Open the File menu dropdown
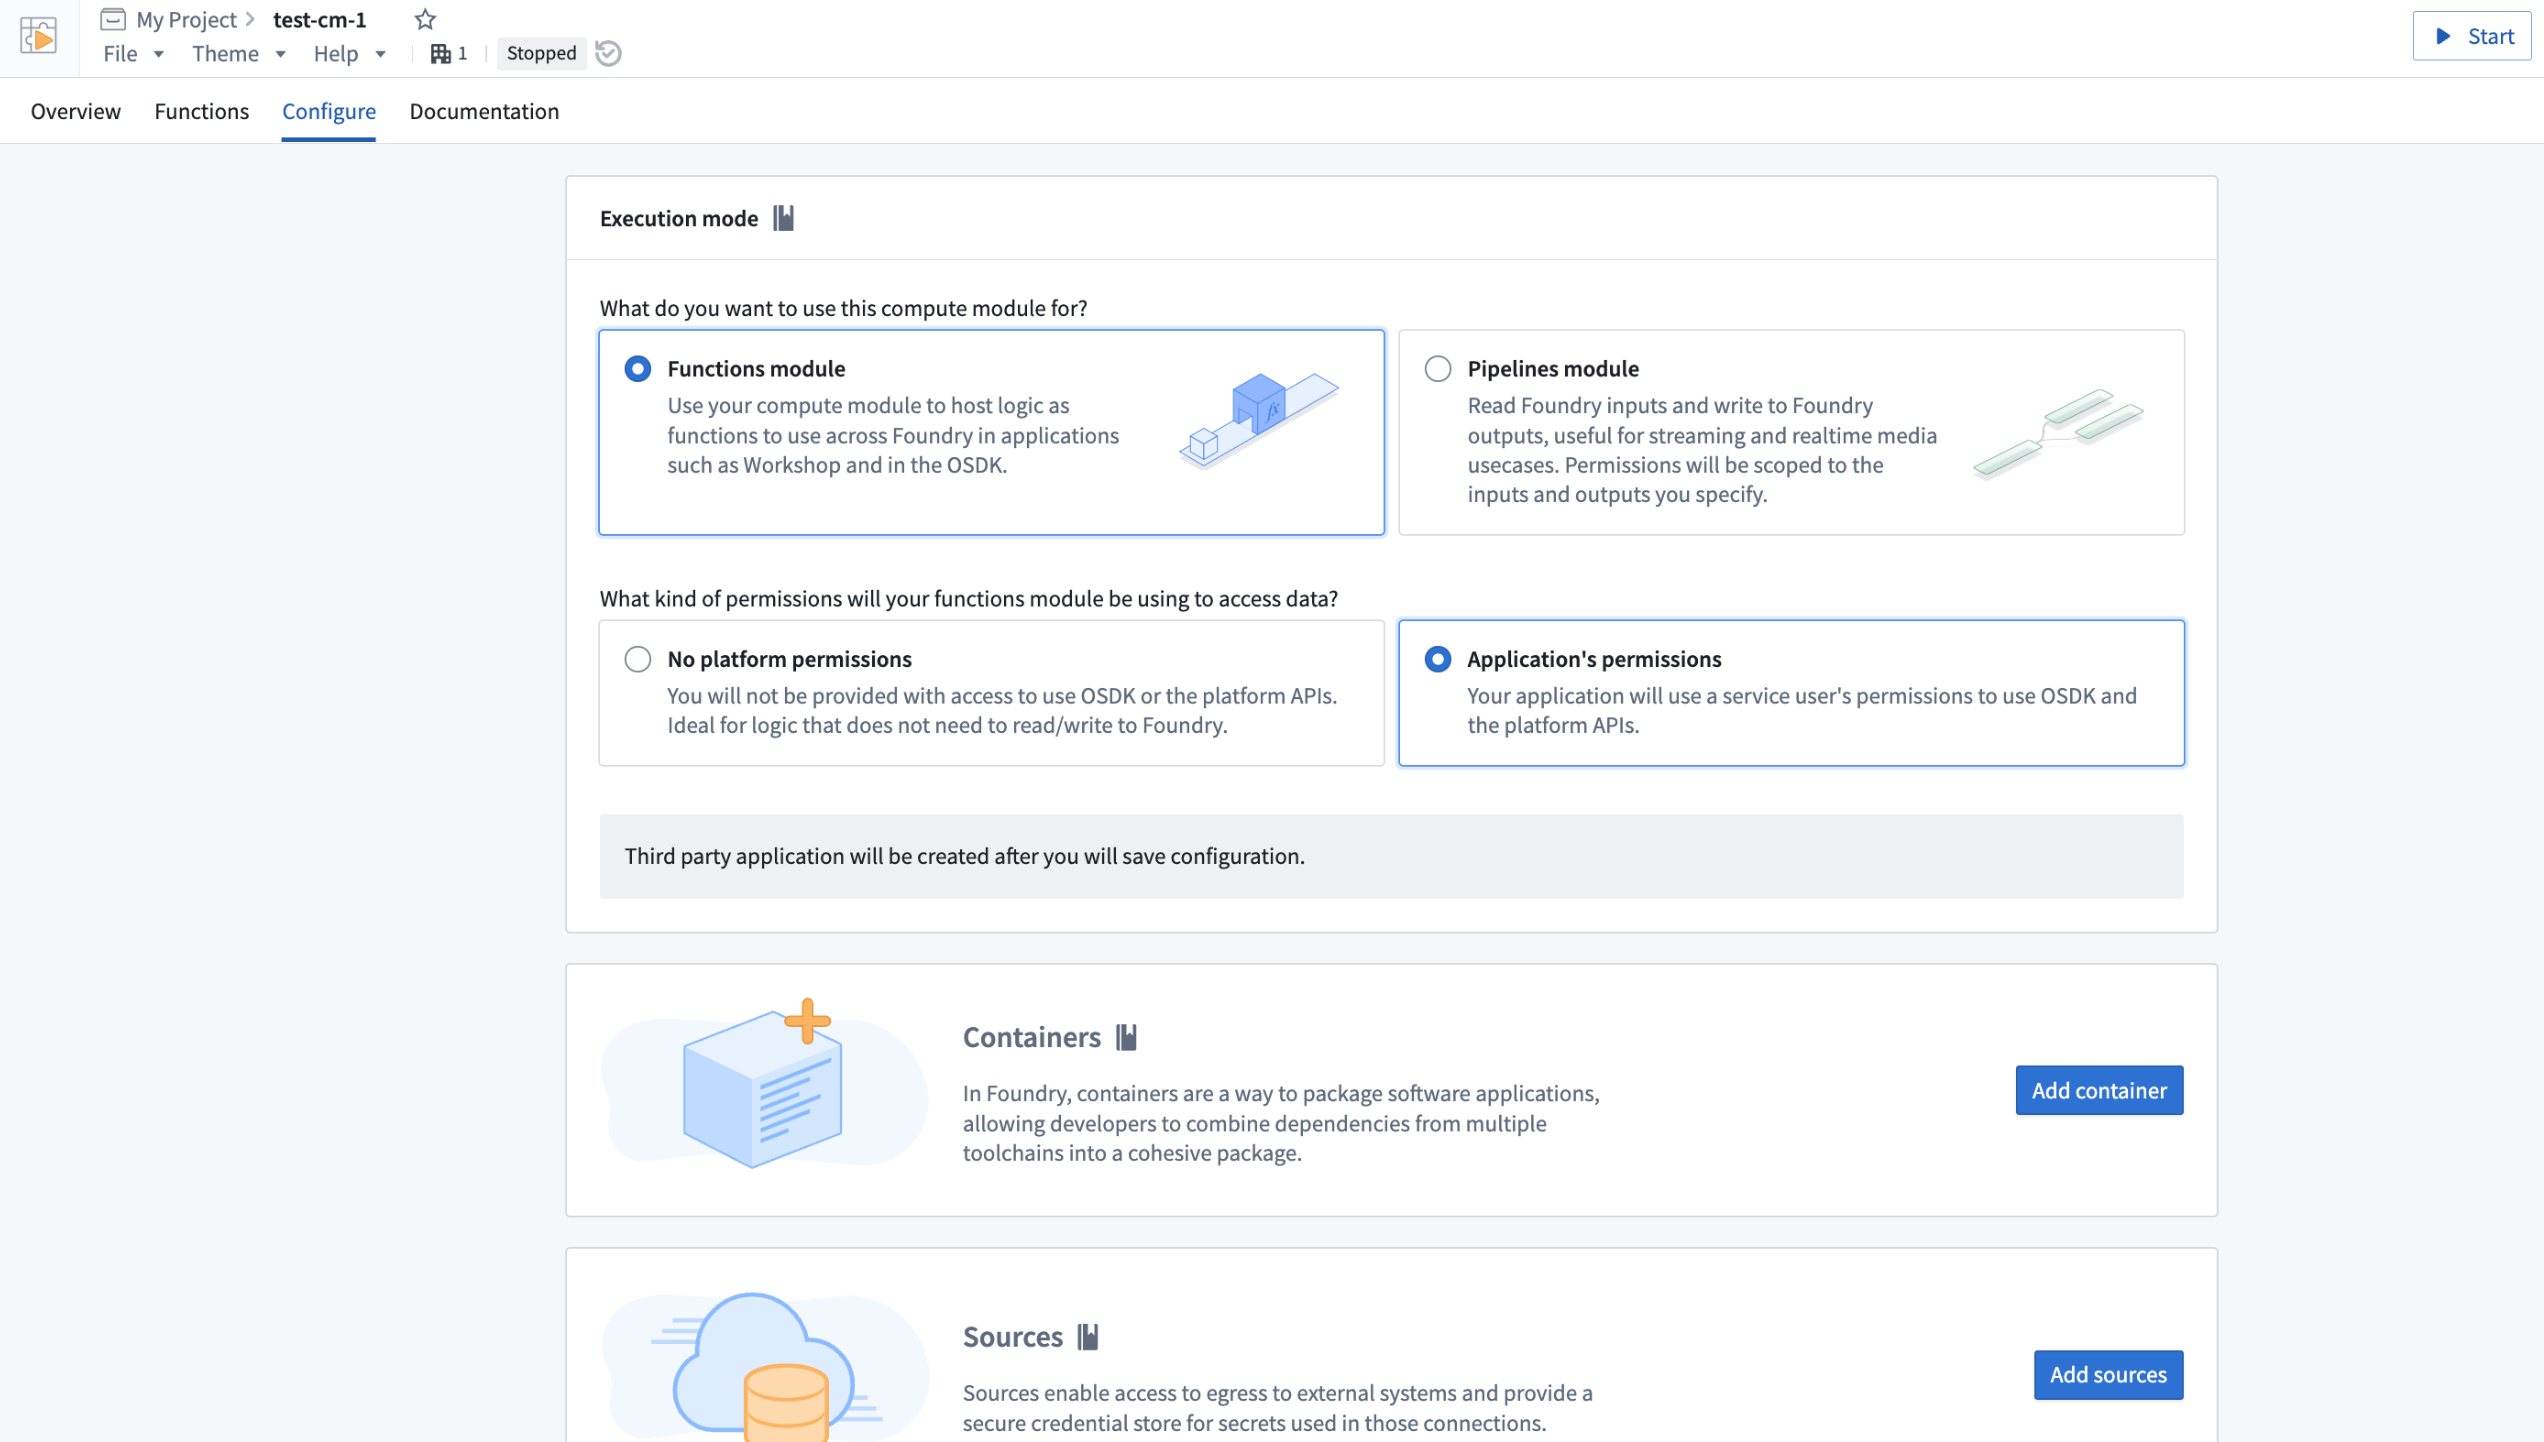 pos(133,53)
